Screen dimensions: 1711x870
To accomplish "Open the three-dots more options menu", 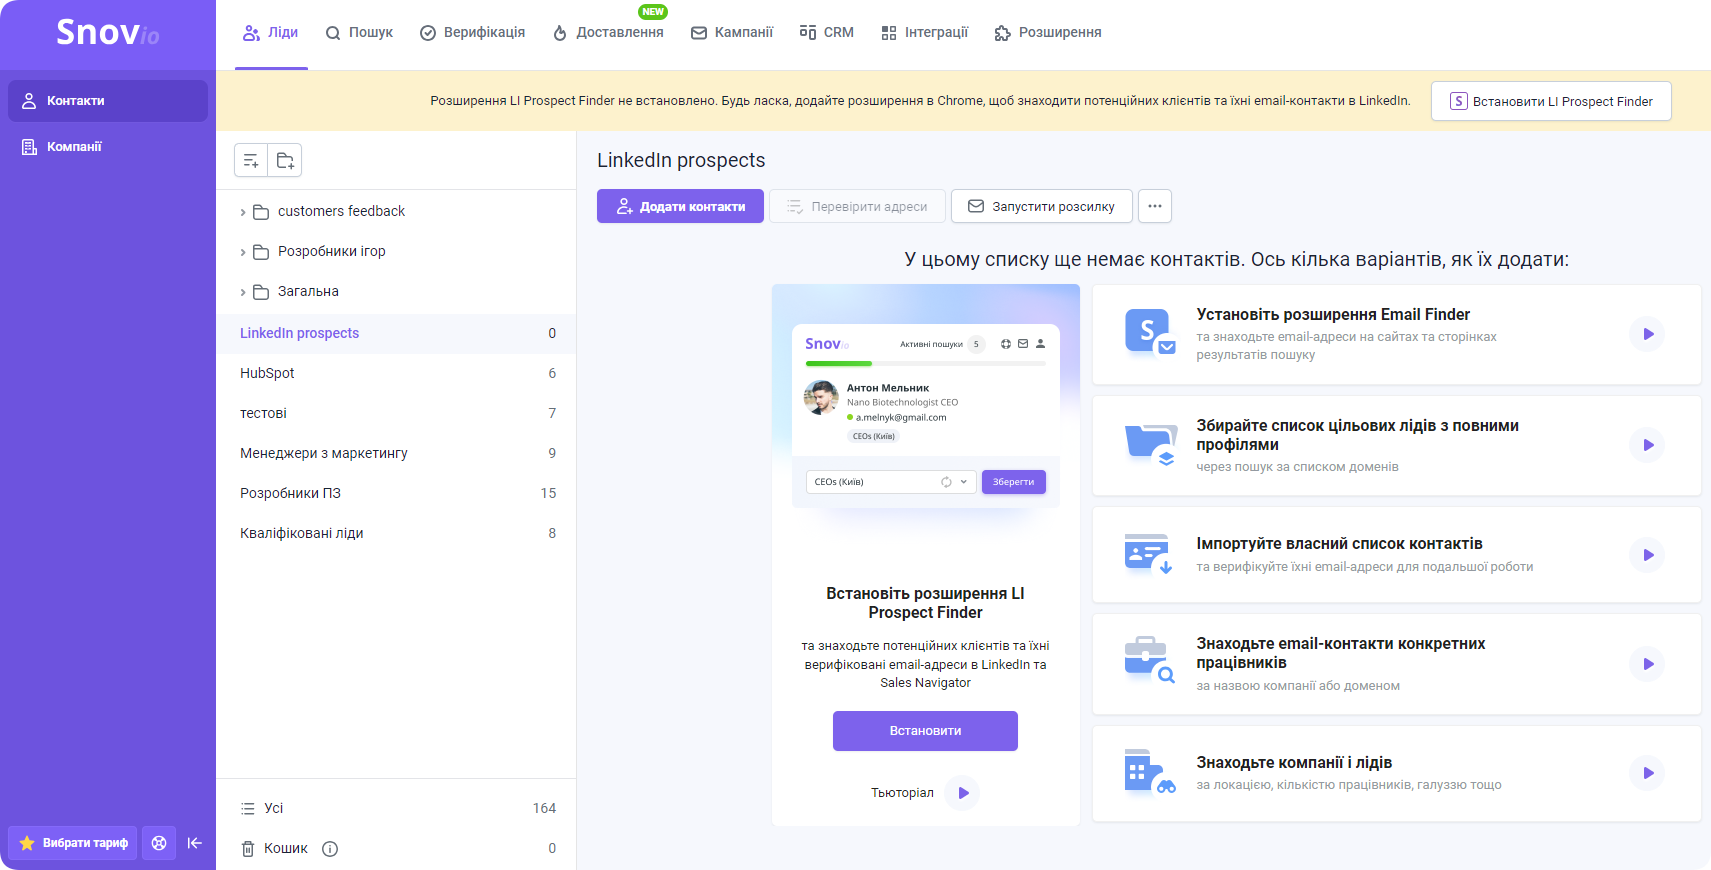I will (1155, 206).
